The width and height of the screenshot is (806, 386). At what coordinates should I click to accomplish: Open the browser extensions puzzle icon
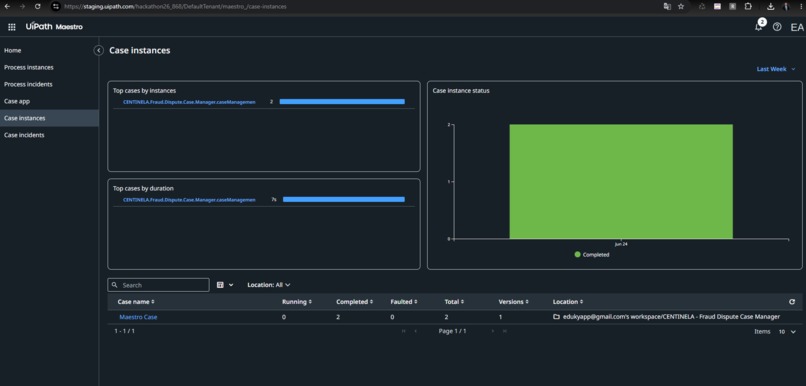[x=748, y=6]
